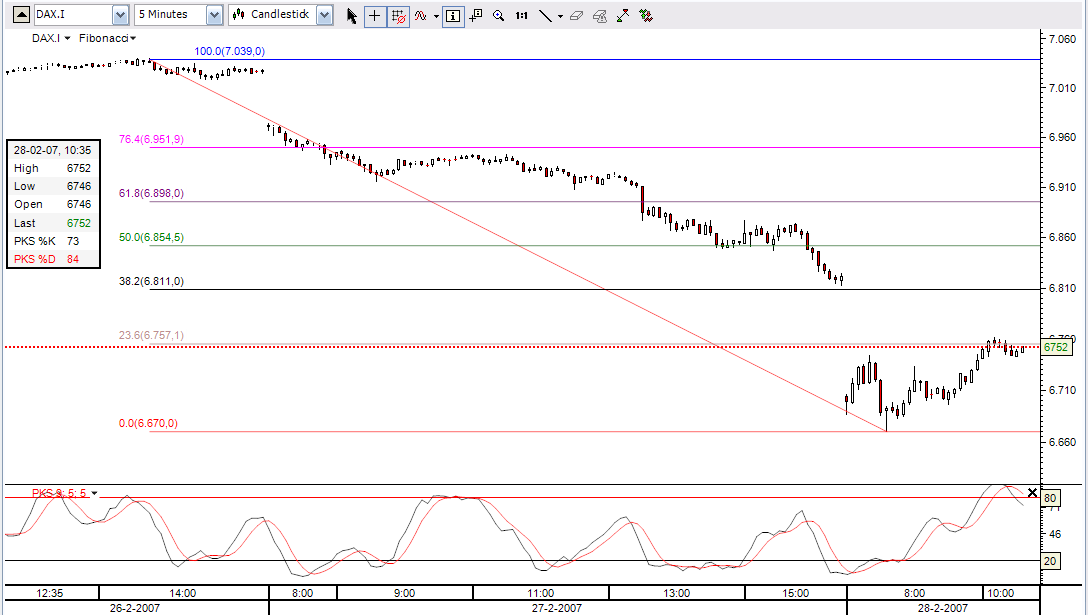The image size is (1088, 615).
Task: Click the 7.060 price axis label
Action: (1062, 39)
